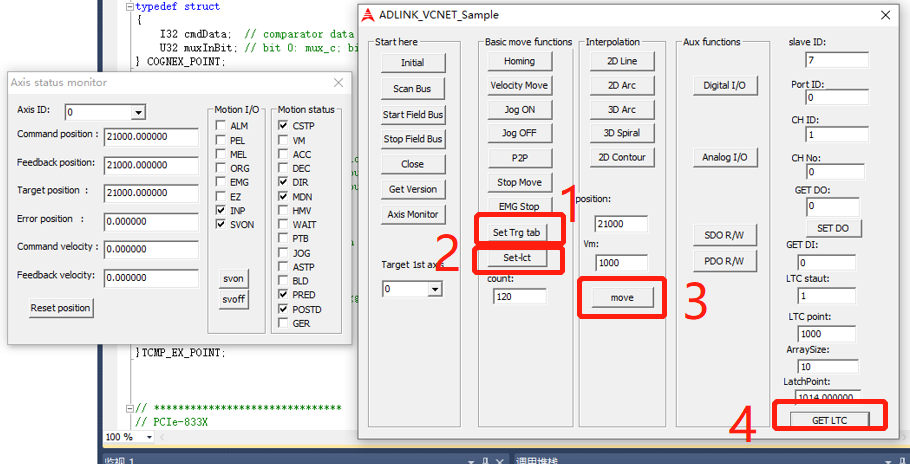Screen dimensions: 910x464
Task: Click the Initial button
Action: (413, 63)
